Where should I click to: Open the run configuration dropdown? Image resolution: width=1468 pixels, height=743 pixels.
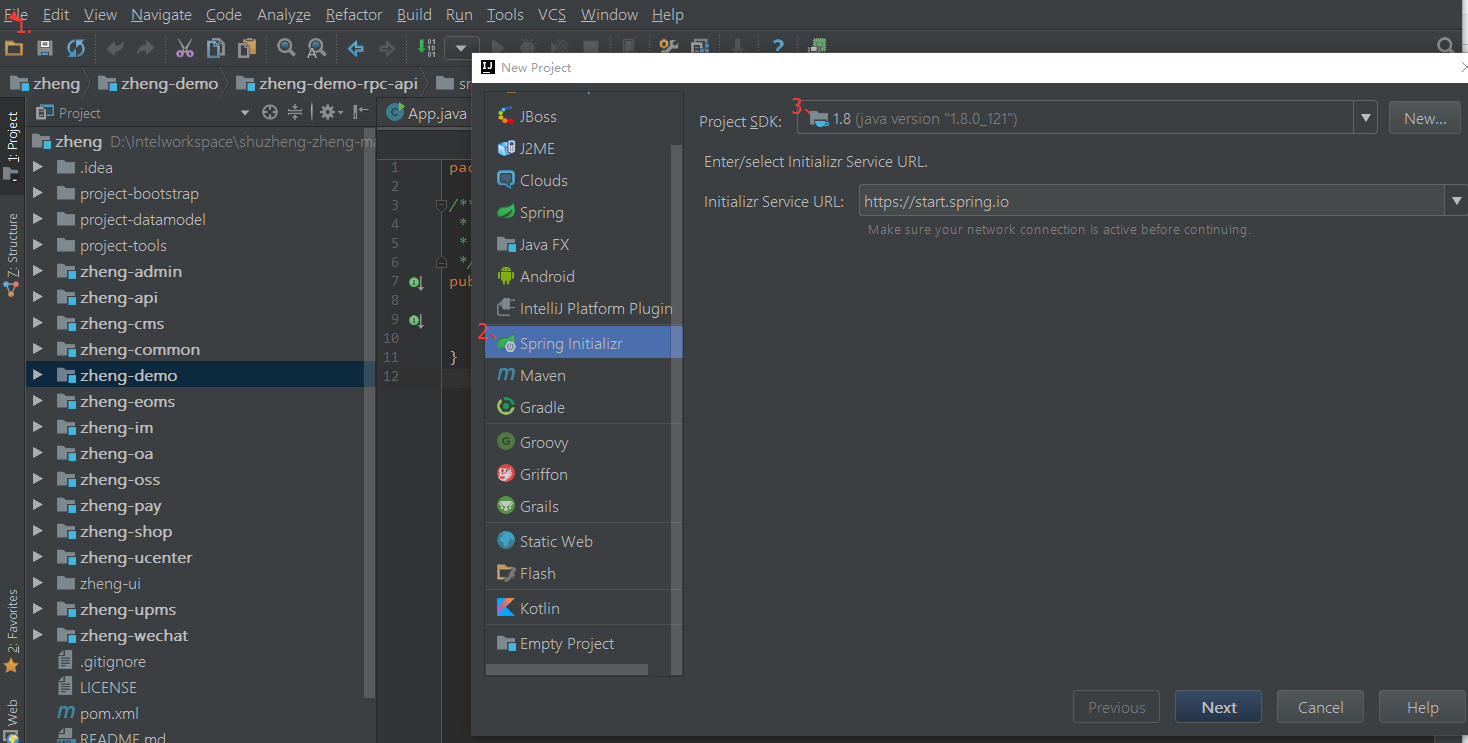(461, 46)
